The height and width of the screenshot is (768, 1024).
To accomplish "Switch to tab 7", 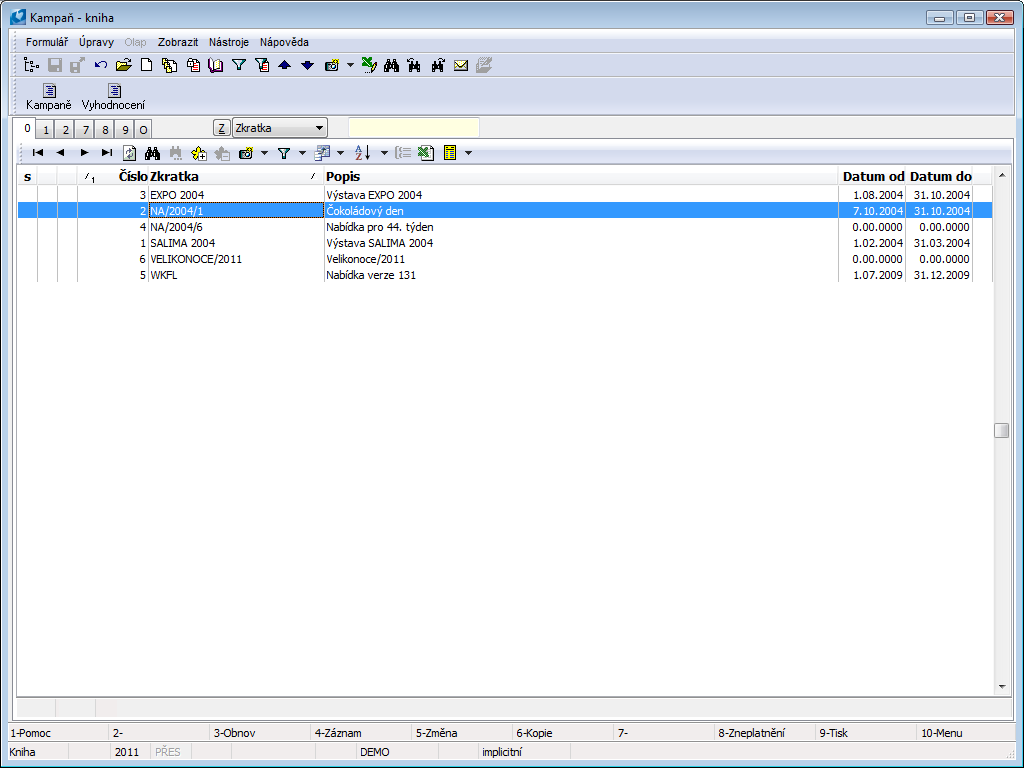I will click(x=86, y=130).
